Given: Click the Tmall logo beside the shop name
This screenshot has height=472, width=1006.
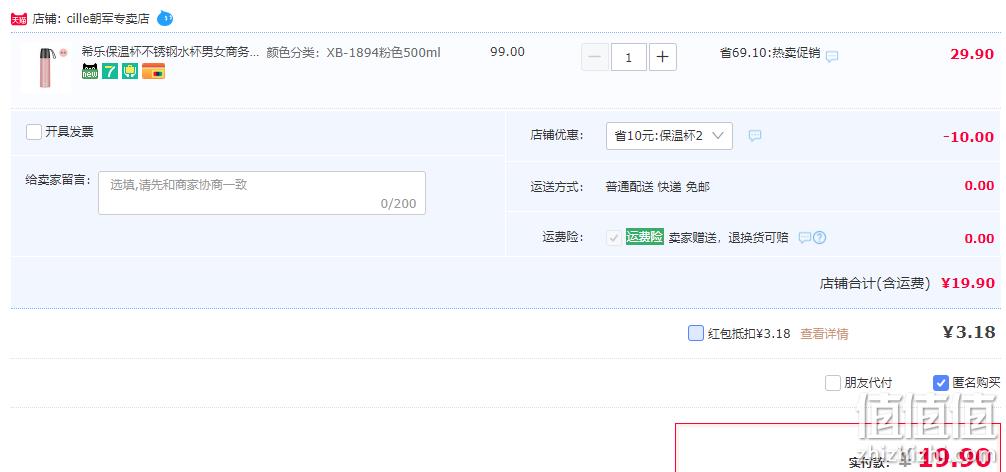Looking at the screenshot, I should point(19,19).
